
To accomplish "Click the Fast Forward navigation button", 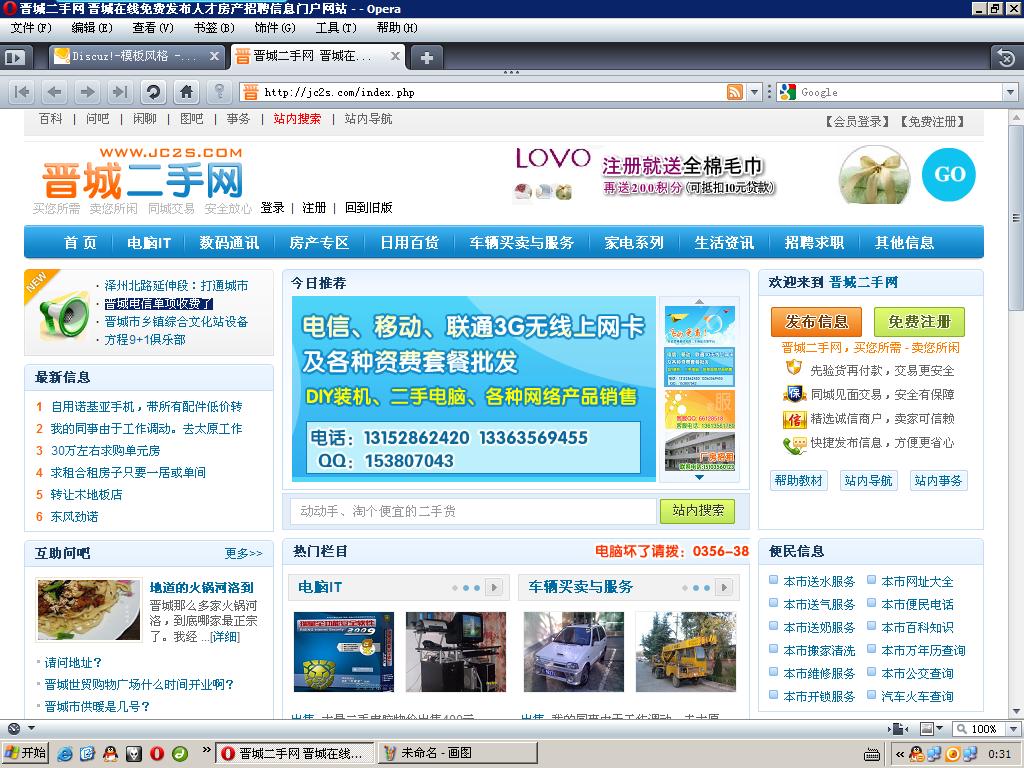I will pyautogui.click(x=120, y=92).
